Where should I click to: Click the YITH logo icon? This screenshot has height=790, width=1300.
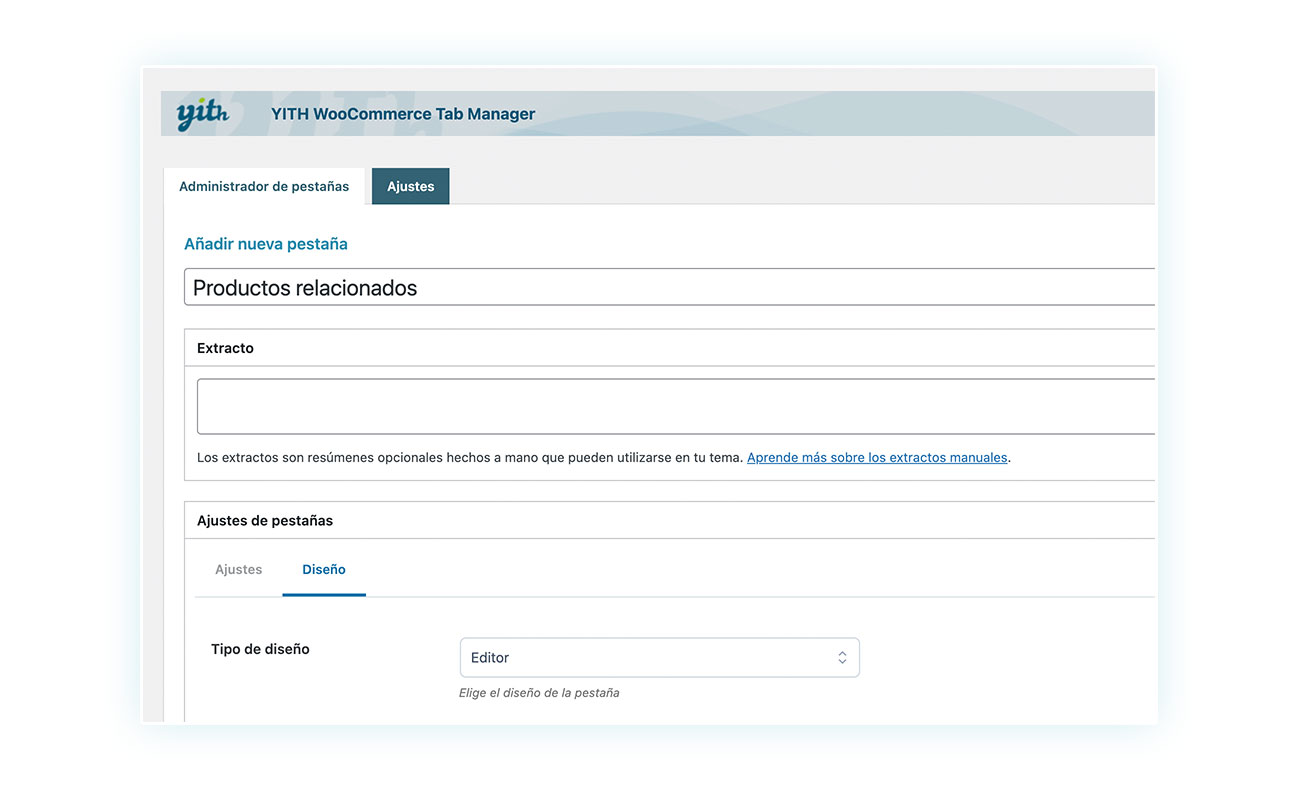coord(202,114)
